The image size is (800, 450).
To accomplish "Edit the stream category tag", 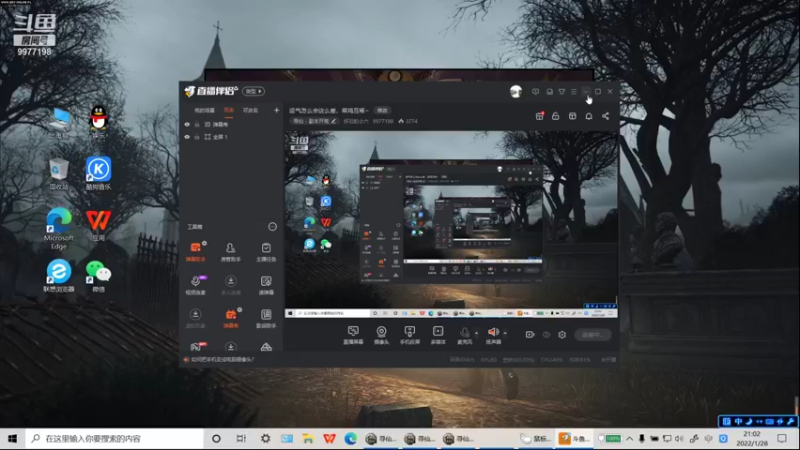I will click(314, 121).
